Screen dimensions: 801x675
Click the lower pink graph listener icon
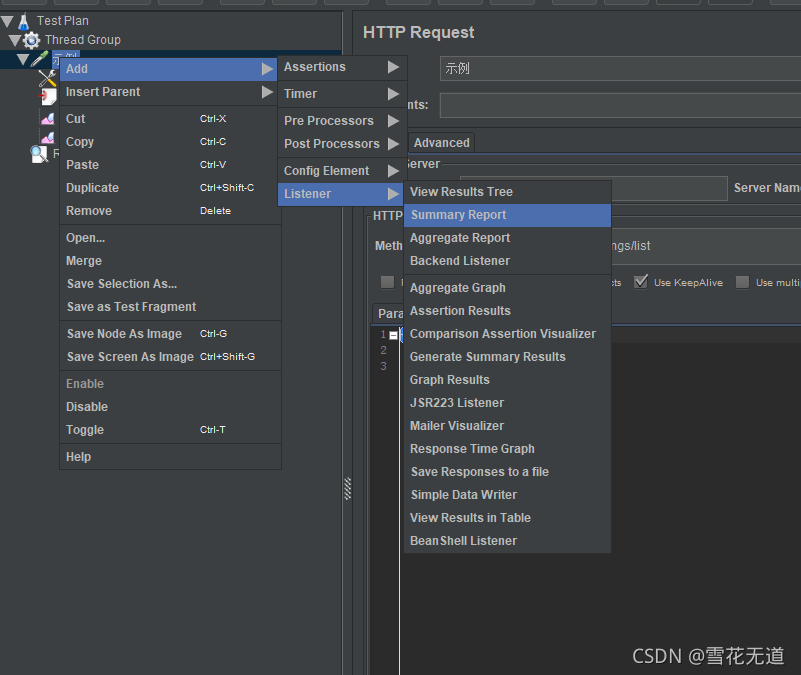[48, 137]
